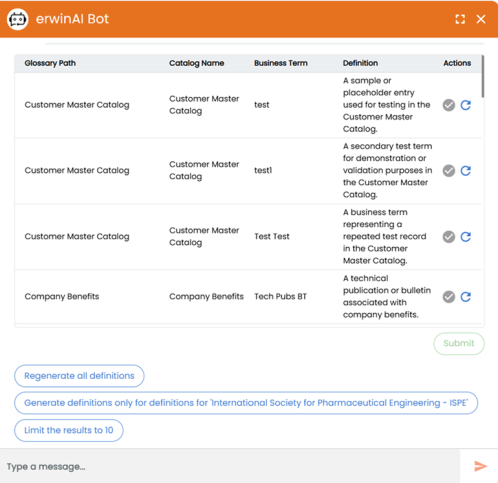Select the ISPE-only definitions suggestion
498x483 pixels.
(246, 403)
